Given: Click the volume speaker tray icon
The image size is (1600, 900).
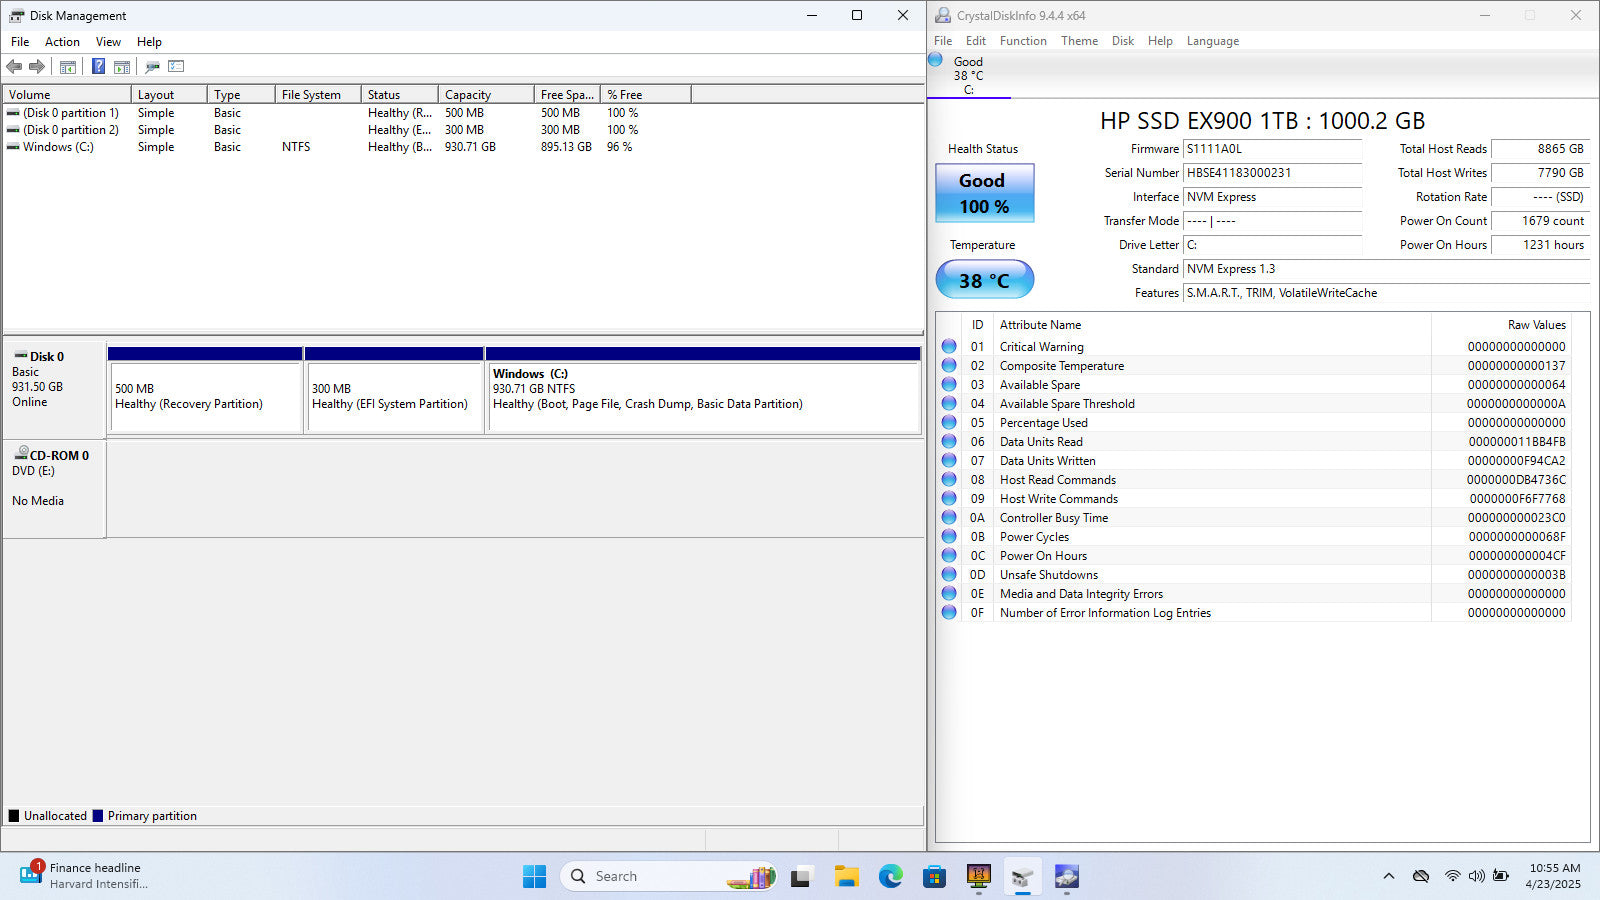Looking at the screenshot, I should 1477,876.
